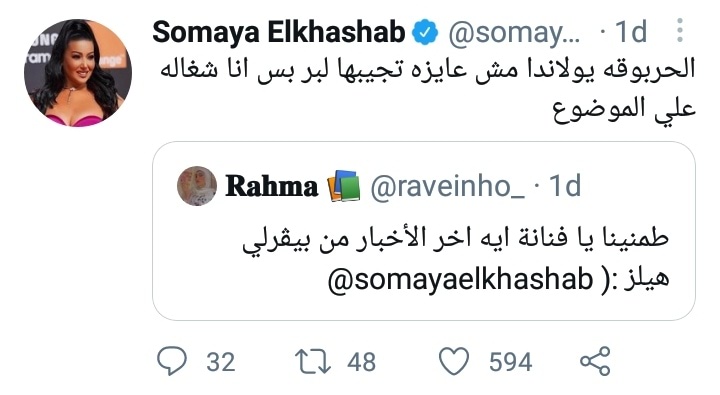This screenshot has width=720, height=395.
Task: Open Rahma's small avatar in the quoted tweet
Action: pos(197,186)
